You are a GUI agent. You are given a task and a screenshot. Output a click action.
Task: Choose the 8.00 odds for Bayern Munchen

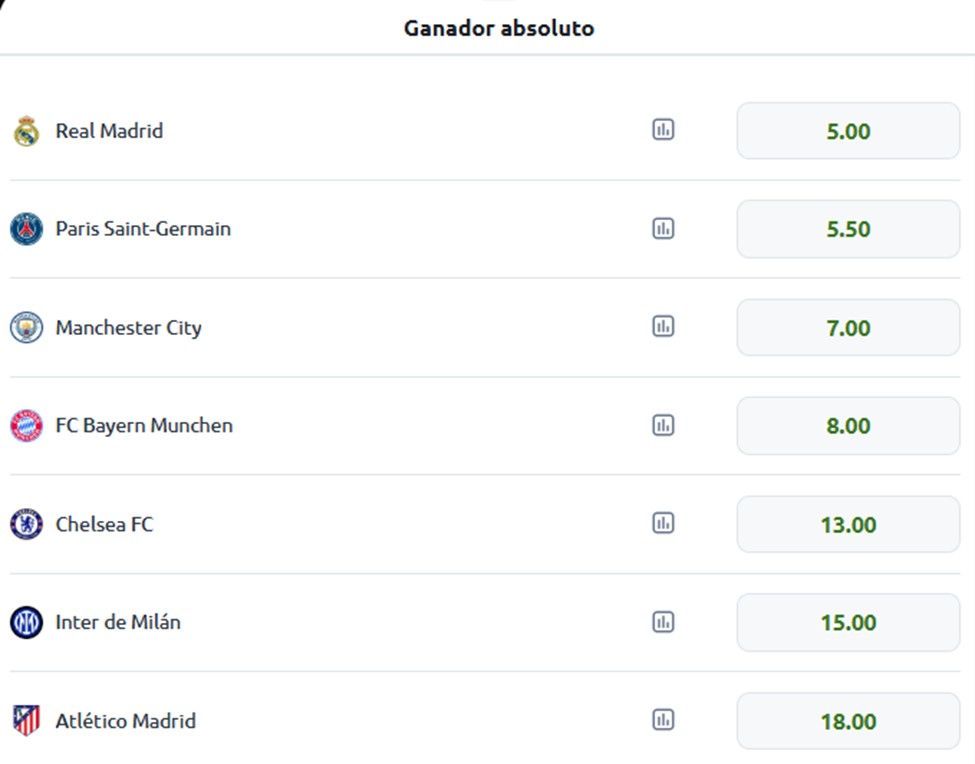(848, 426)
